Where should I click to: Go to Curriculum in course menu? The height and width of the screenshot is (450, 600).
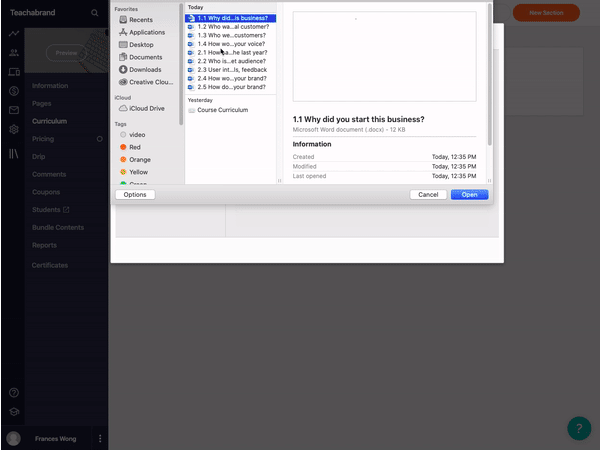coord(49,121)
